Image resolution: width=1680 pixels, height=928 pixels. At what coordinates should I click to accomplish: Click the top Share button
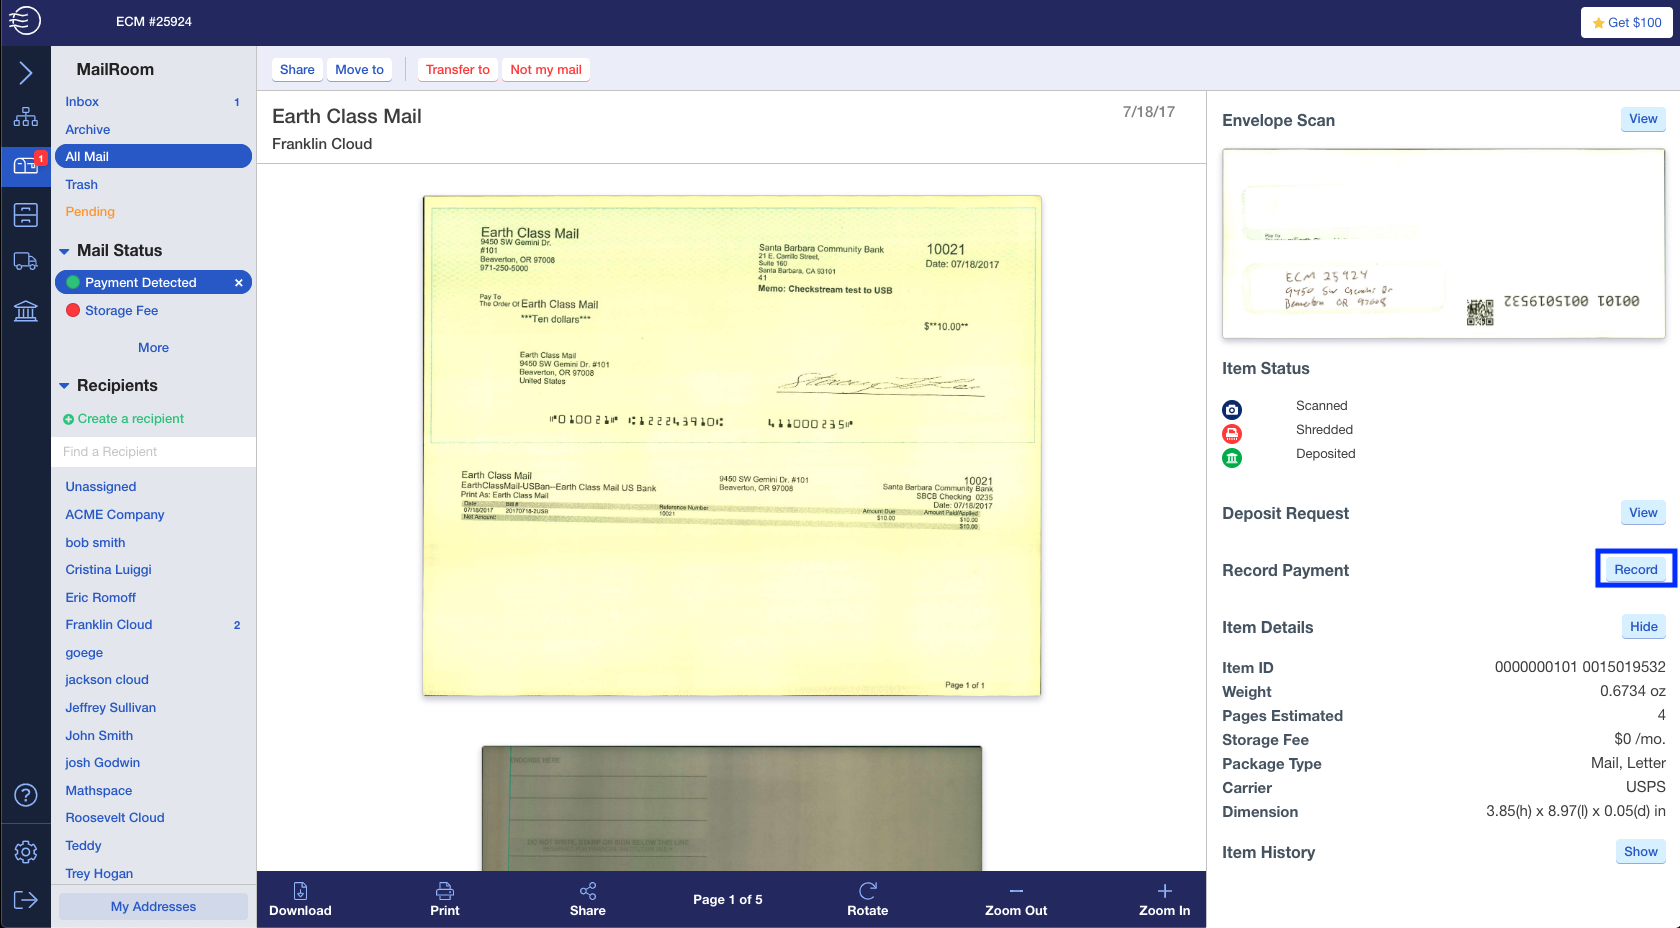(297, 70)
